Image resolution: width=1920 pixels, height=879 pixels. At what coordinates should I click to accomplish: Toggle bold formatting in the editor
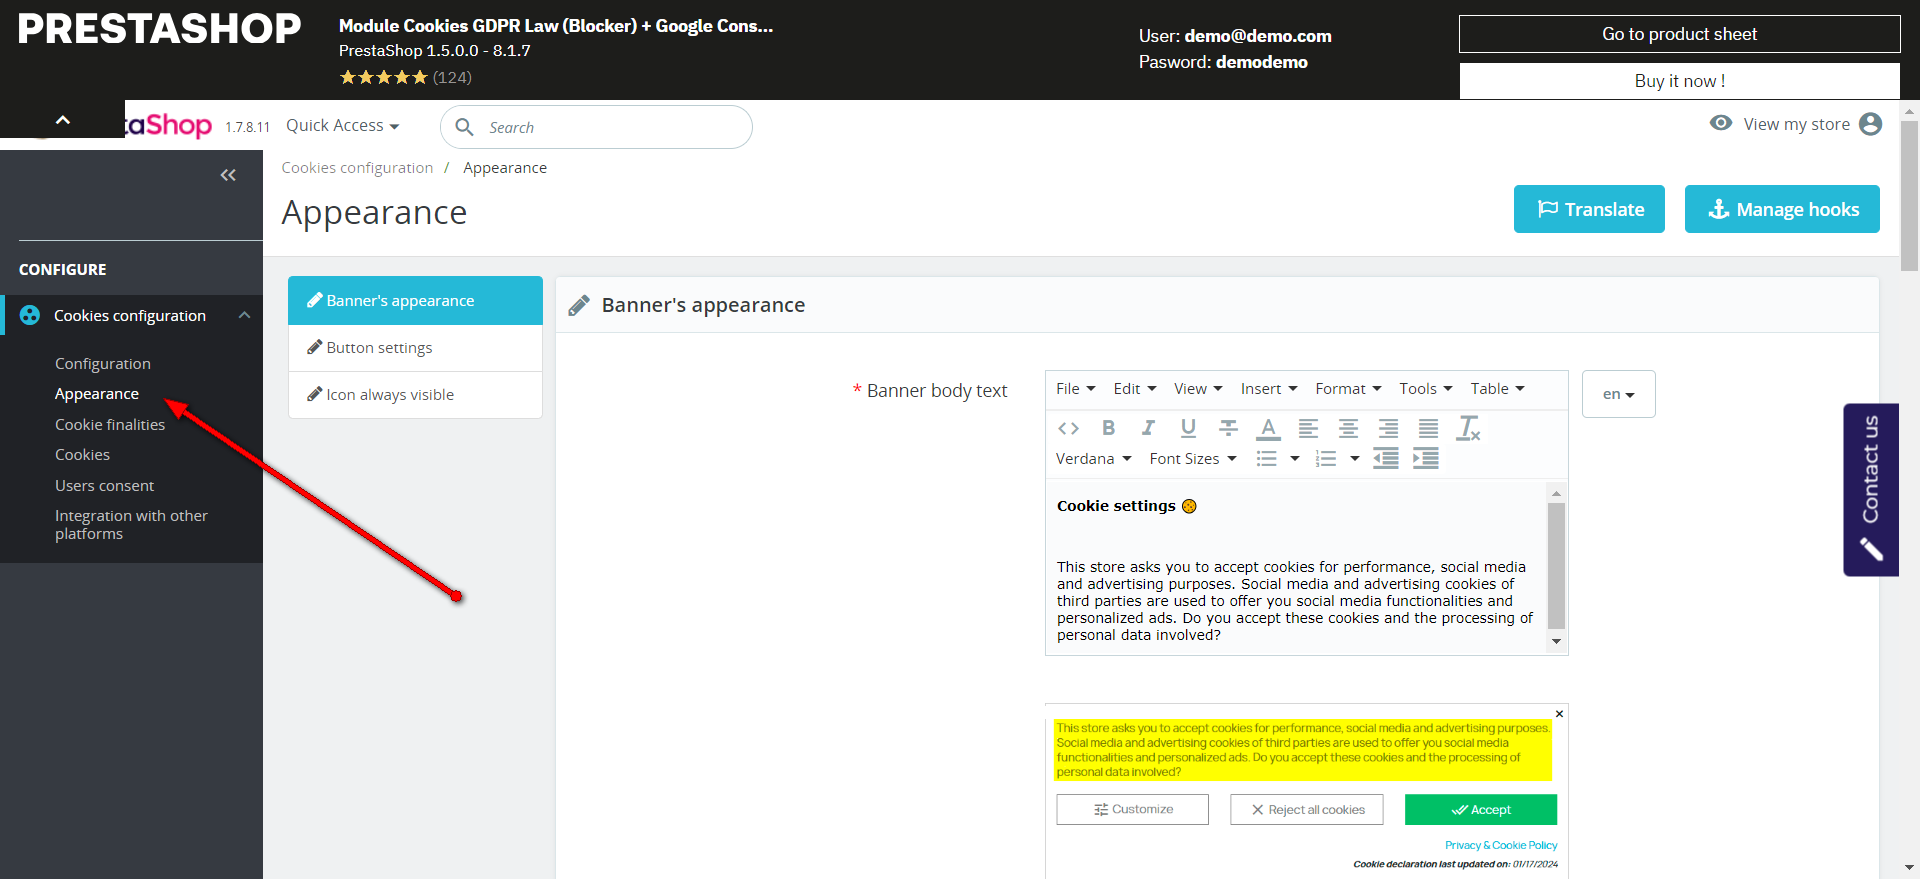tap(1108, 428)
